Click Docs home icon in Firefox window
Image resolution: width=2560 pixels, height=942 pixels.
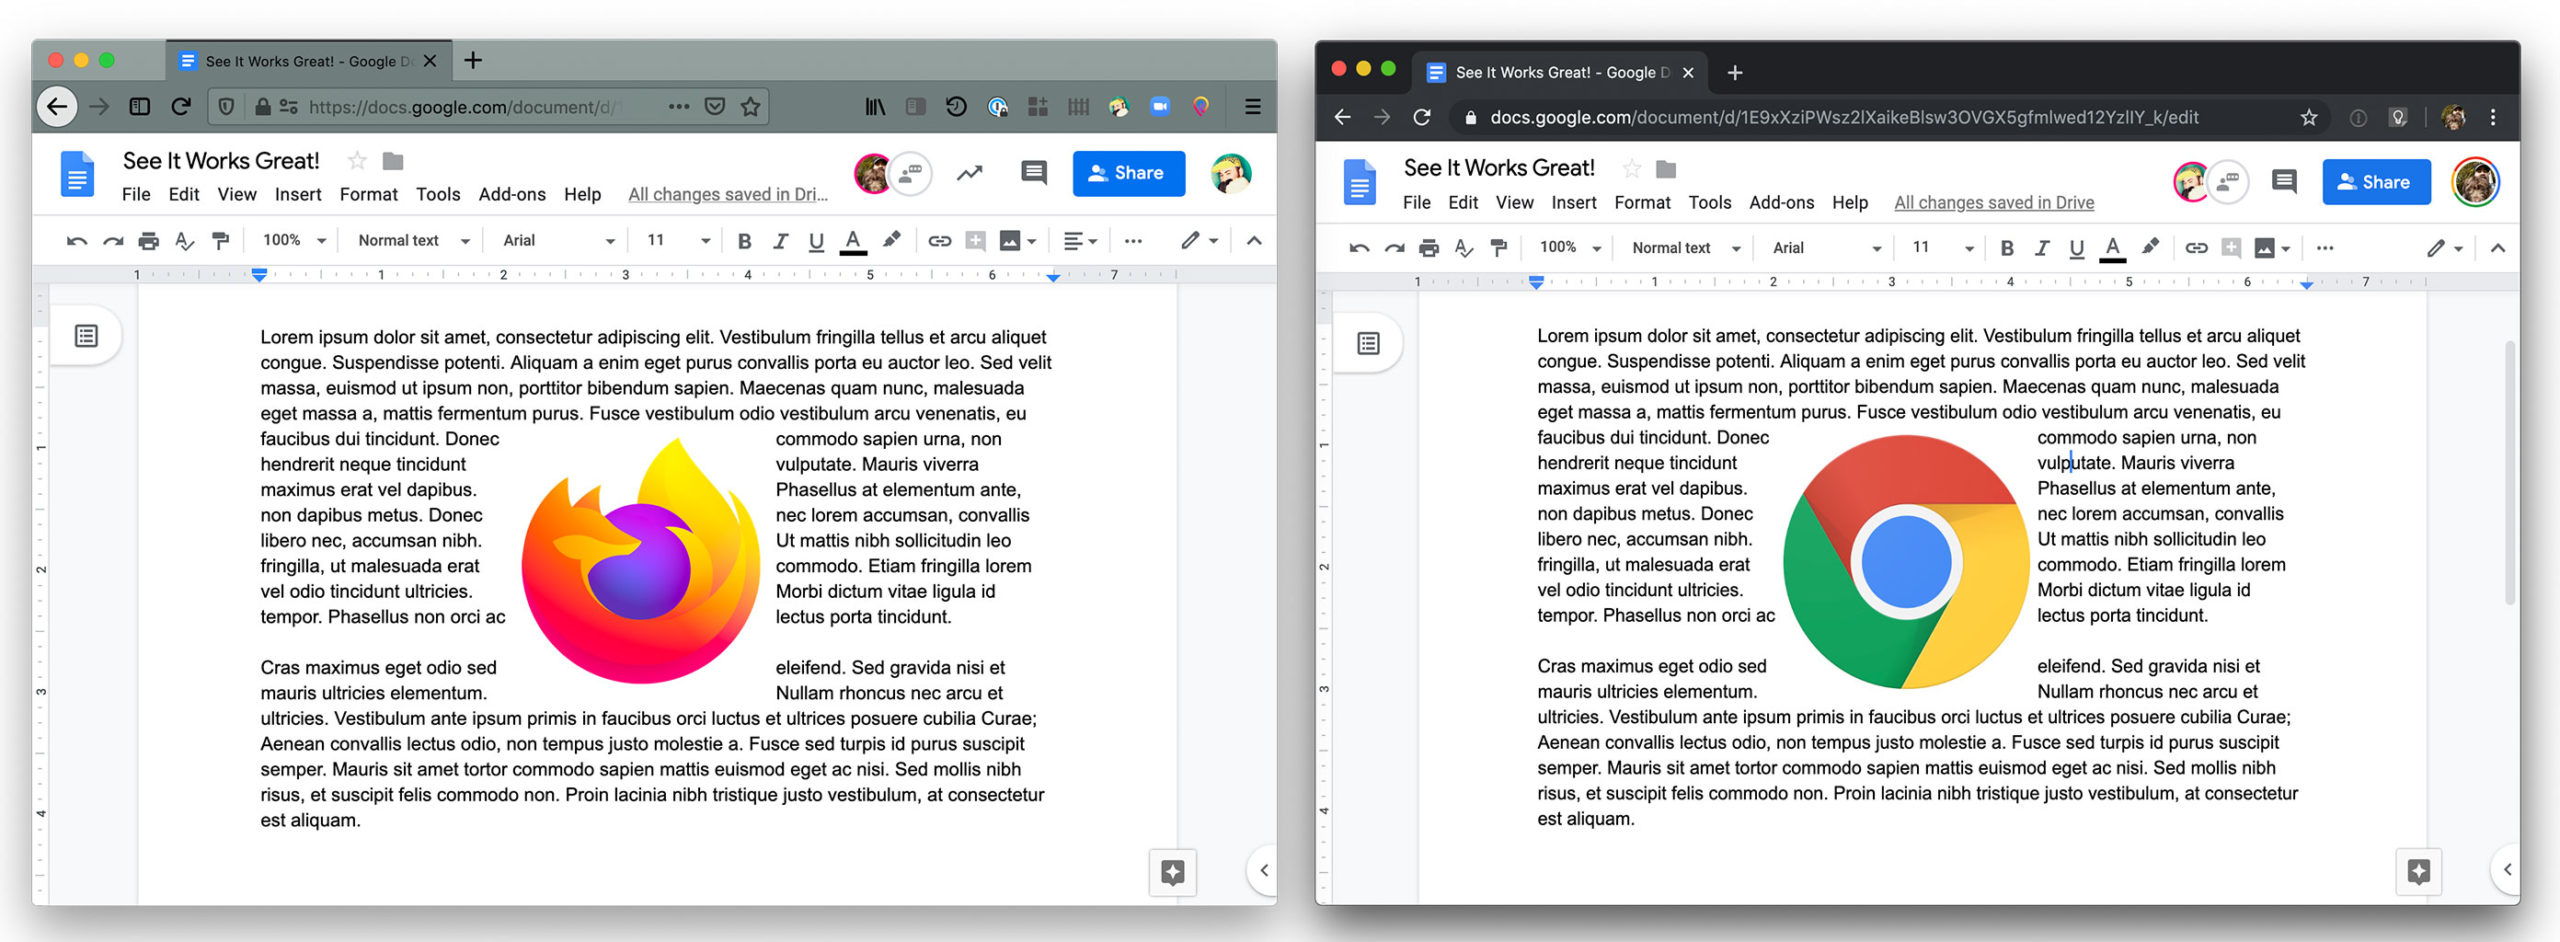click(78, 174)
